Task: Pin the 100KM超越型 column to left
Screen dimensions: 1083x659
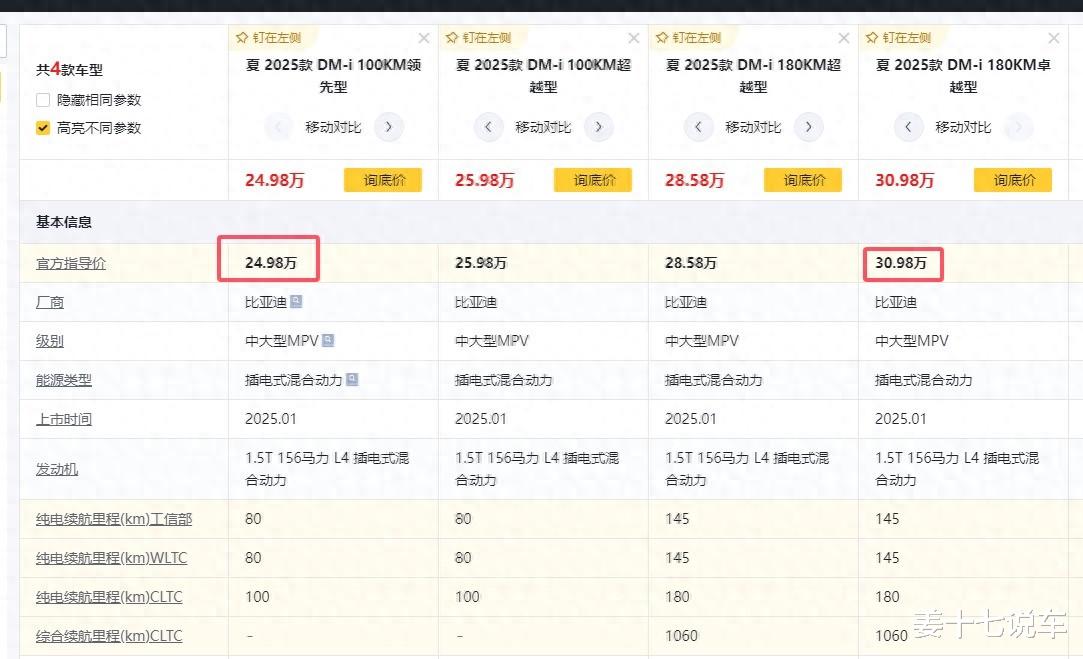Action: click(x=477, y=38)
